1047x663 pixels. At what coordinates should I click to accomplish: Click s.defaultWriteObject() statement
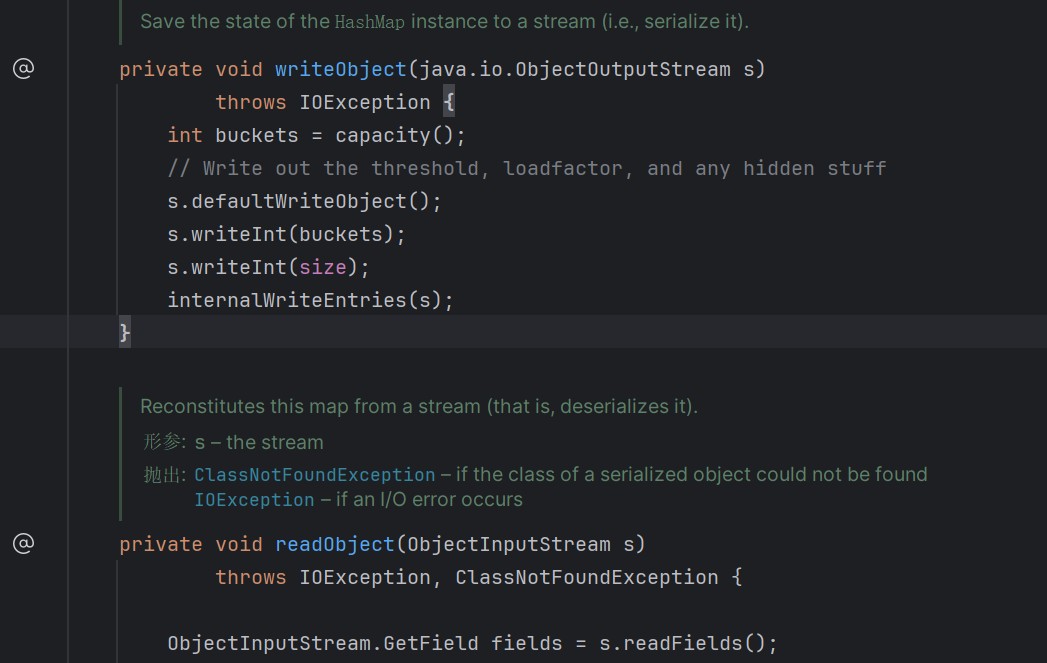[x=304, y=202]
